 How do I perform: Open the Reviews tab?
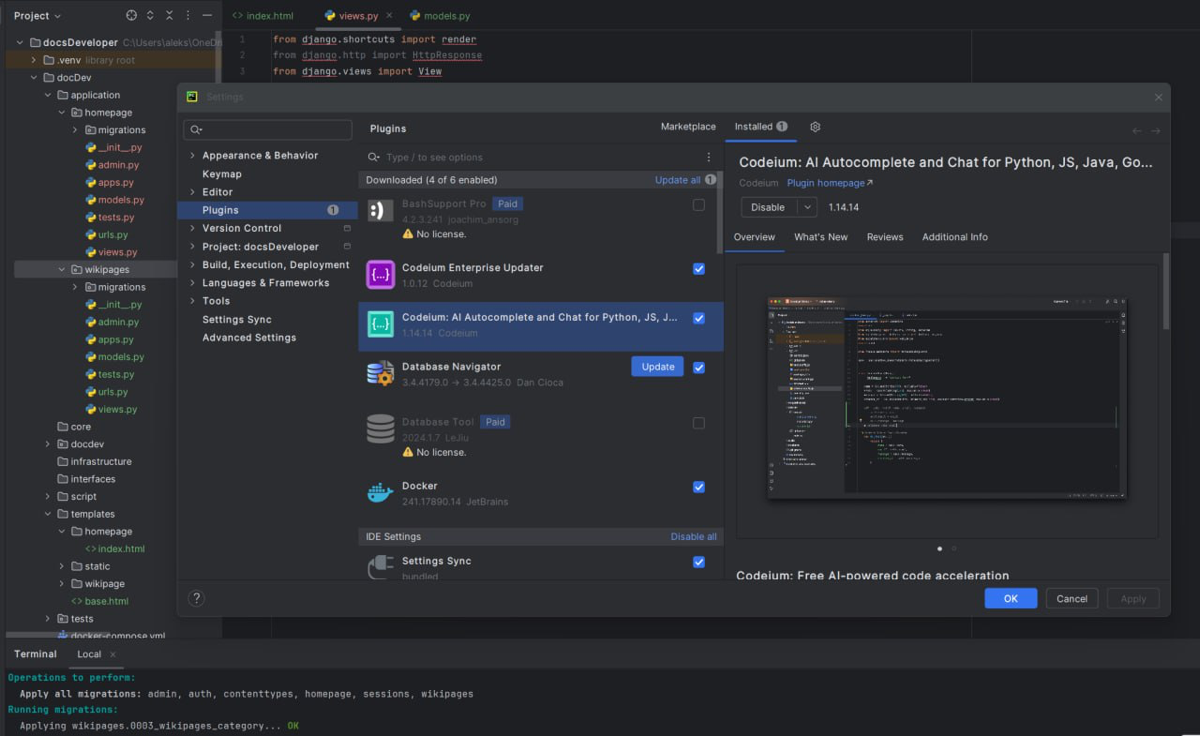(885, 237)
